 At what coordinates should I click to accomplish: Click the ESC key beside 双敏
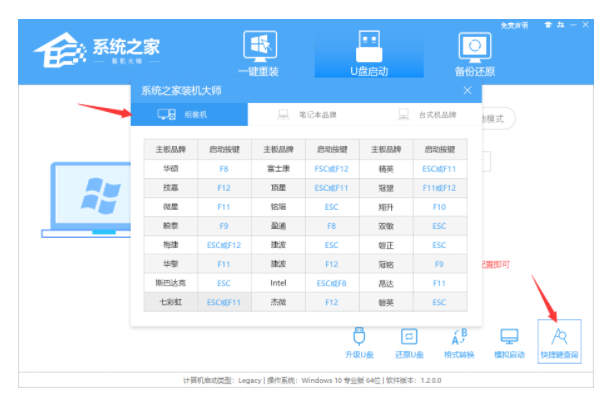(x=439, y=226)
